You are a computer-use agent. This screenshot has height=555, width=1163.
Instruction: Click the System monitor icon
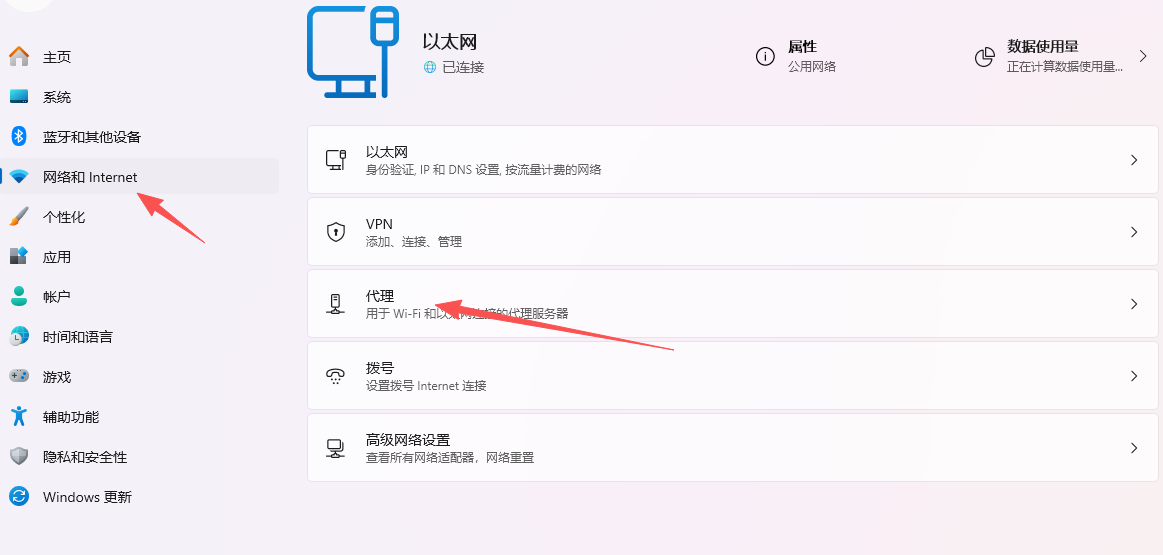coord(19,96)
